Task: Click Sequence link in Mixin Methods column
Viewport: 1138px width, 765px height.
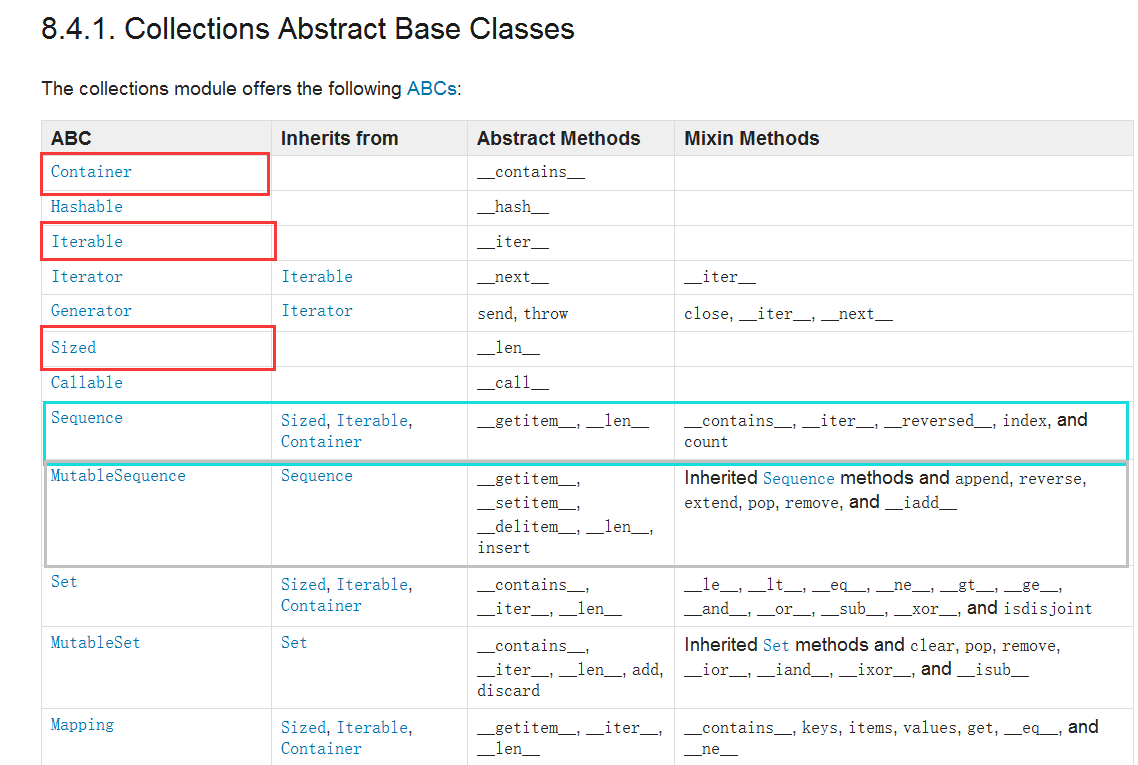Action: pyautogui.click(x=799, y=479)
